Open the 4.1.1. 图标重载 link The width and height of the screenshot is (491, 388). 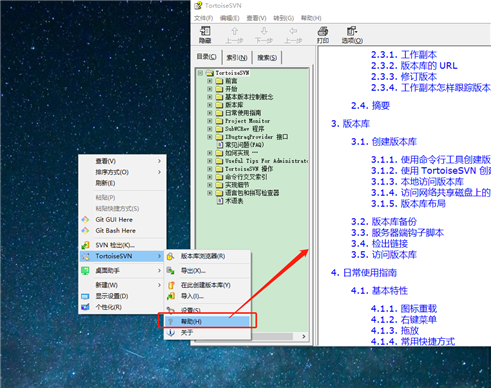(x=404, y=309)
